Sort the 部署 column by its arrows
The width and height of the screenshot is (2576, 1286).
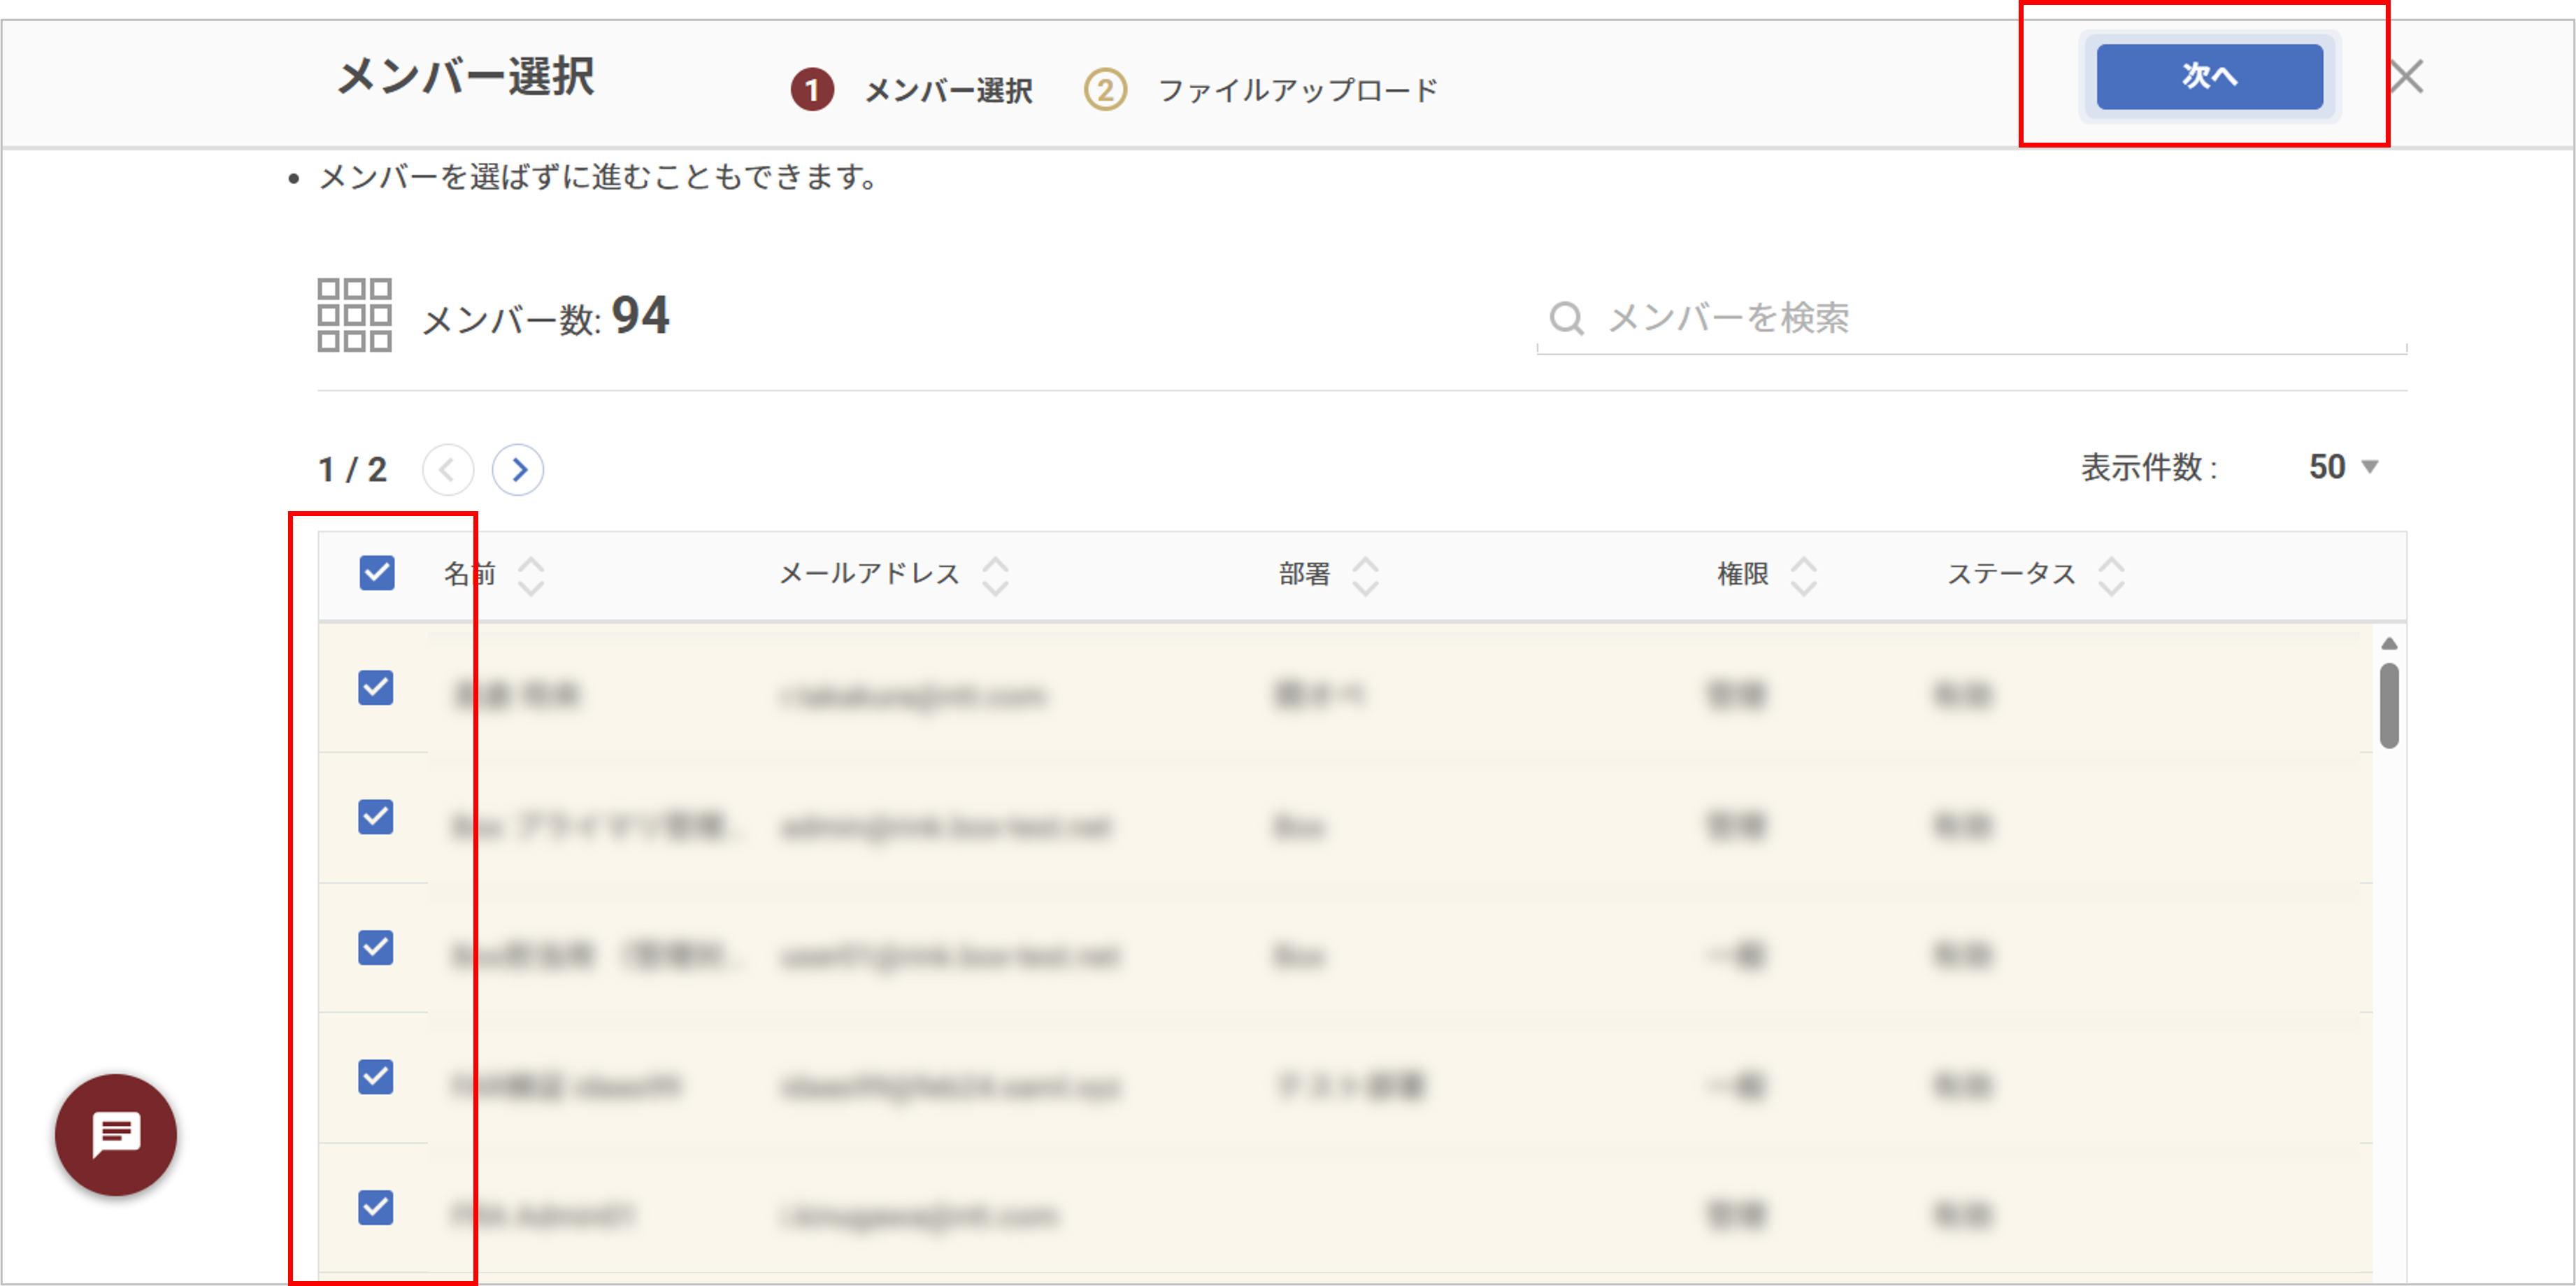[1366, 575]
